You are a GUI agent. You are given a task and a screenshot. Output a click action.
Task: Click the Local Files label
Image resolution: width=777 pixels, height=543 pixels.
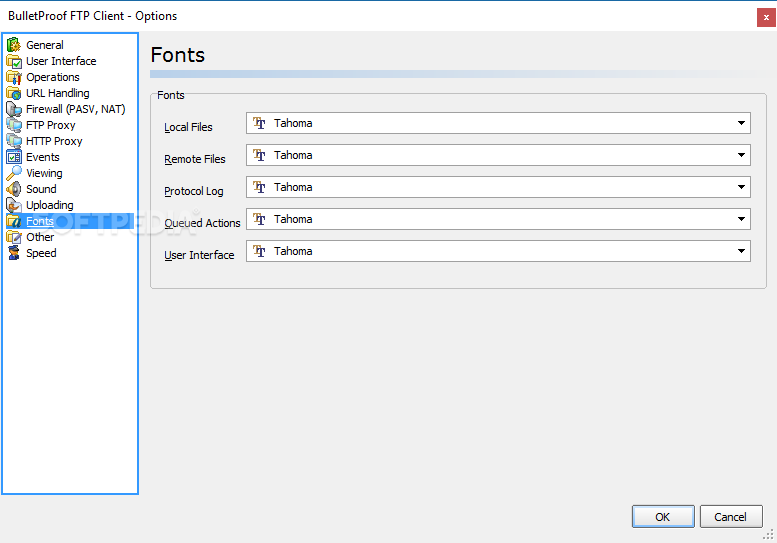coord(188,127)
